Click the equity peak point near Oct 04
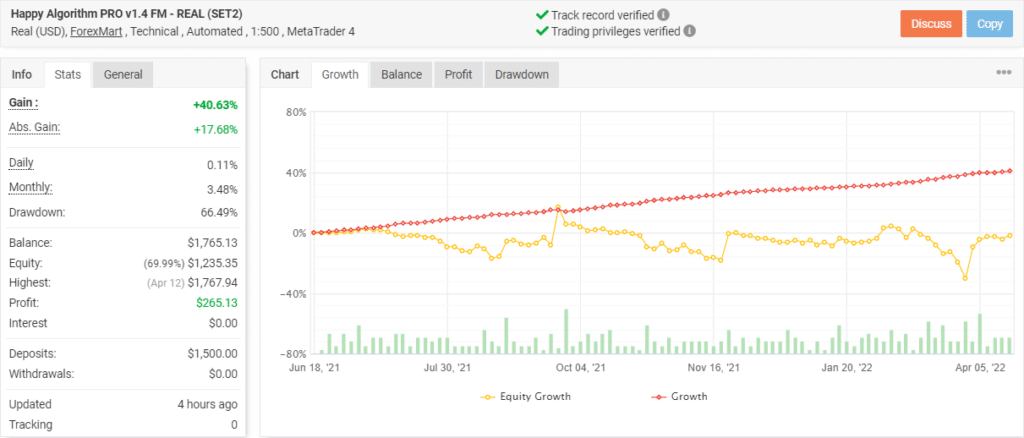 coord(558,207)
